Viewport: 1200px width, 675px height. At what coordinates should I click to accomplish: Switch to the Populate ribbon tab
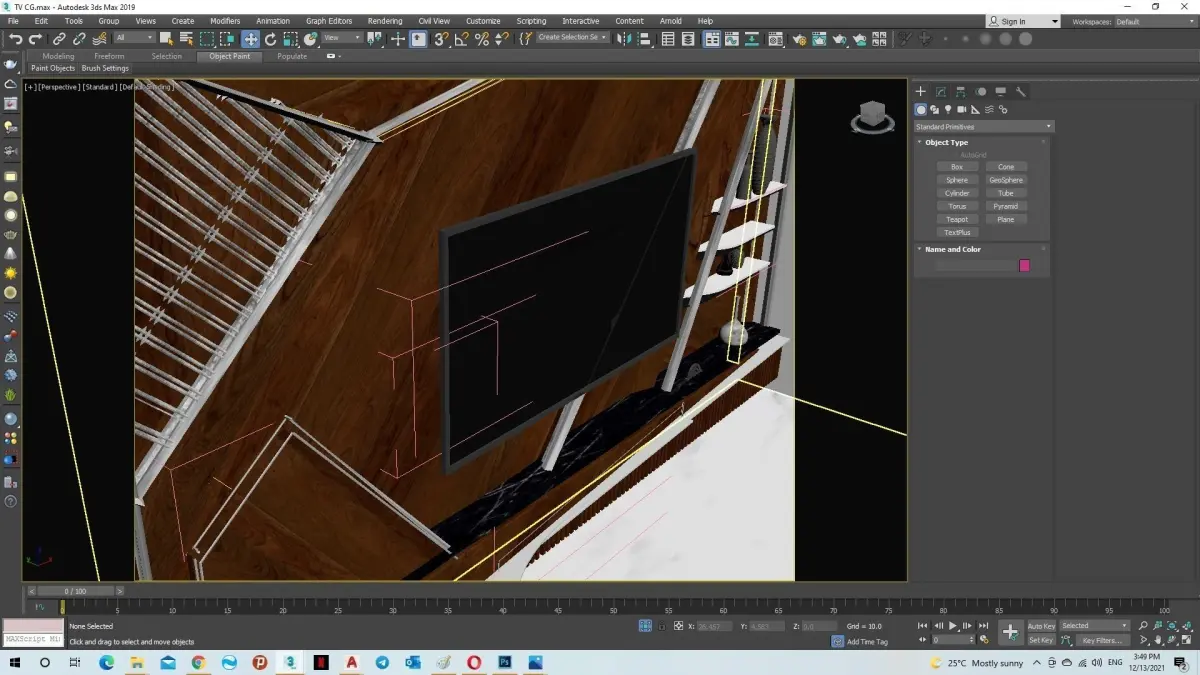point(292,56)
